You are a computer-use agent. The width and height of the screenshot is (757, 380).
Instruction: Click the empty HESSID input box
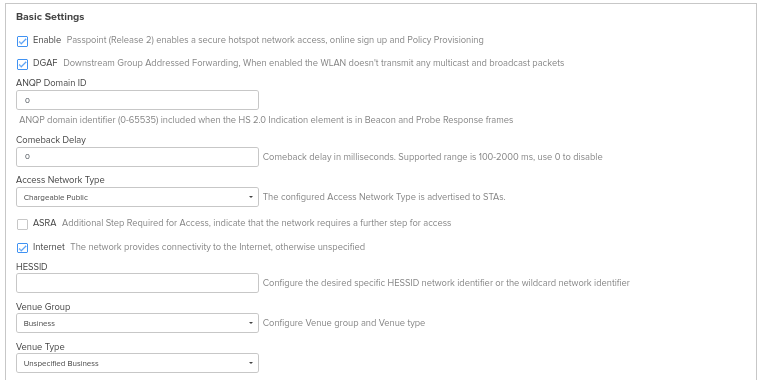pos(137,283)
